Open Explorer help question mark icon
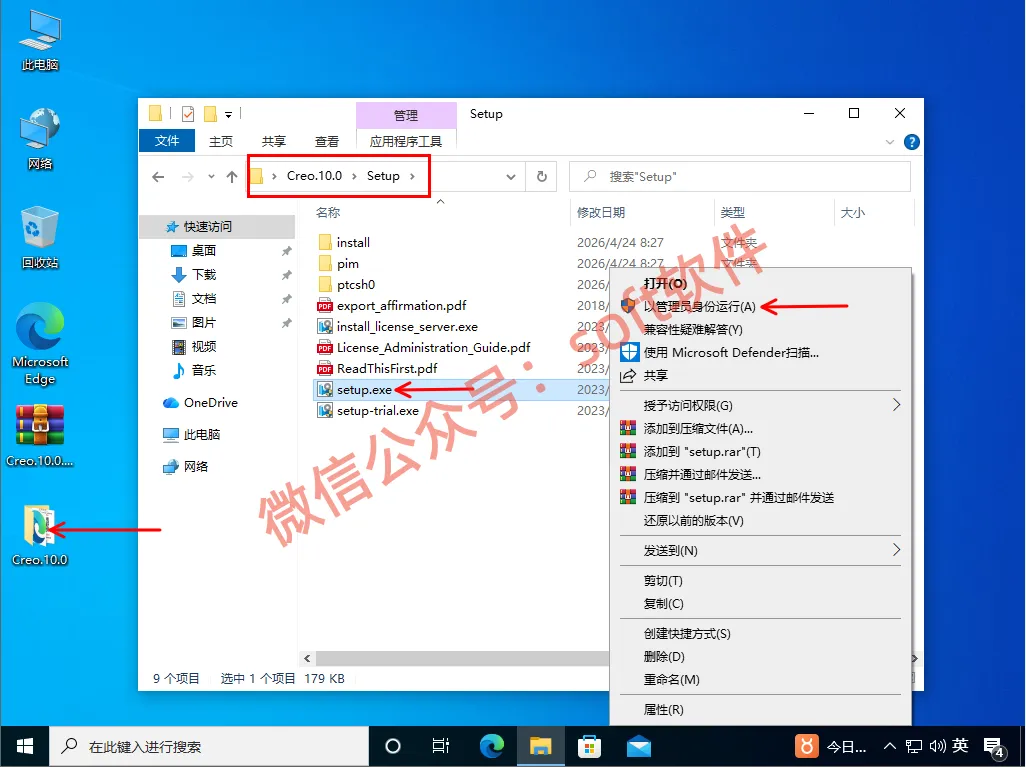 911,142
